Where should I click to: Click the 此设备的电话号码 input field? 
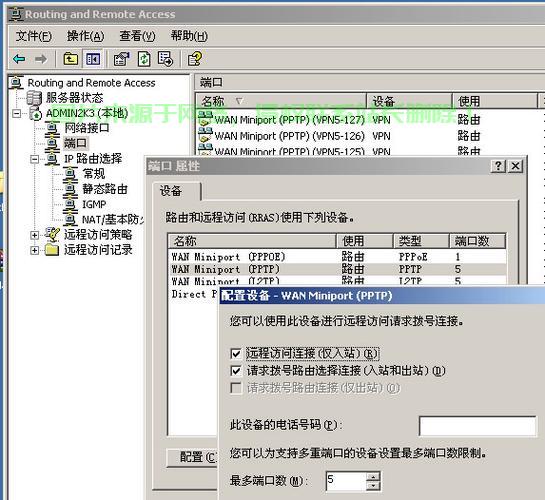(478, 426)
